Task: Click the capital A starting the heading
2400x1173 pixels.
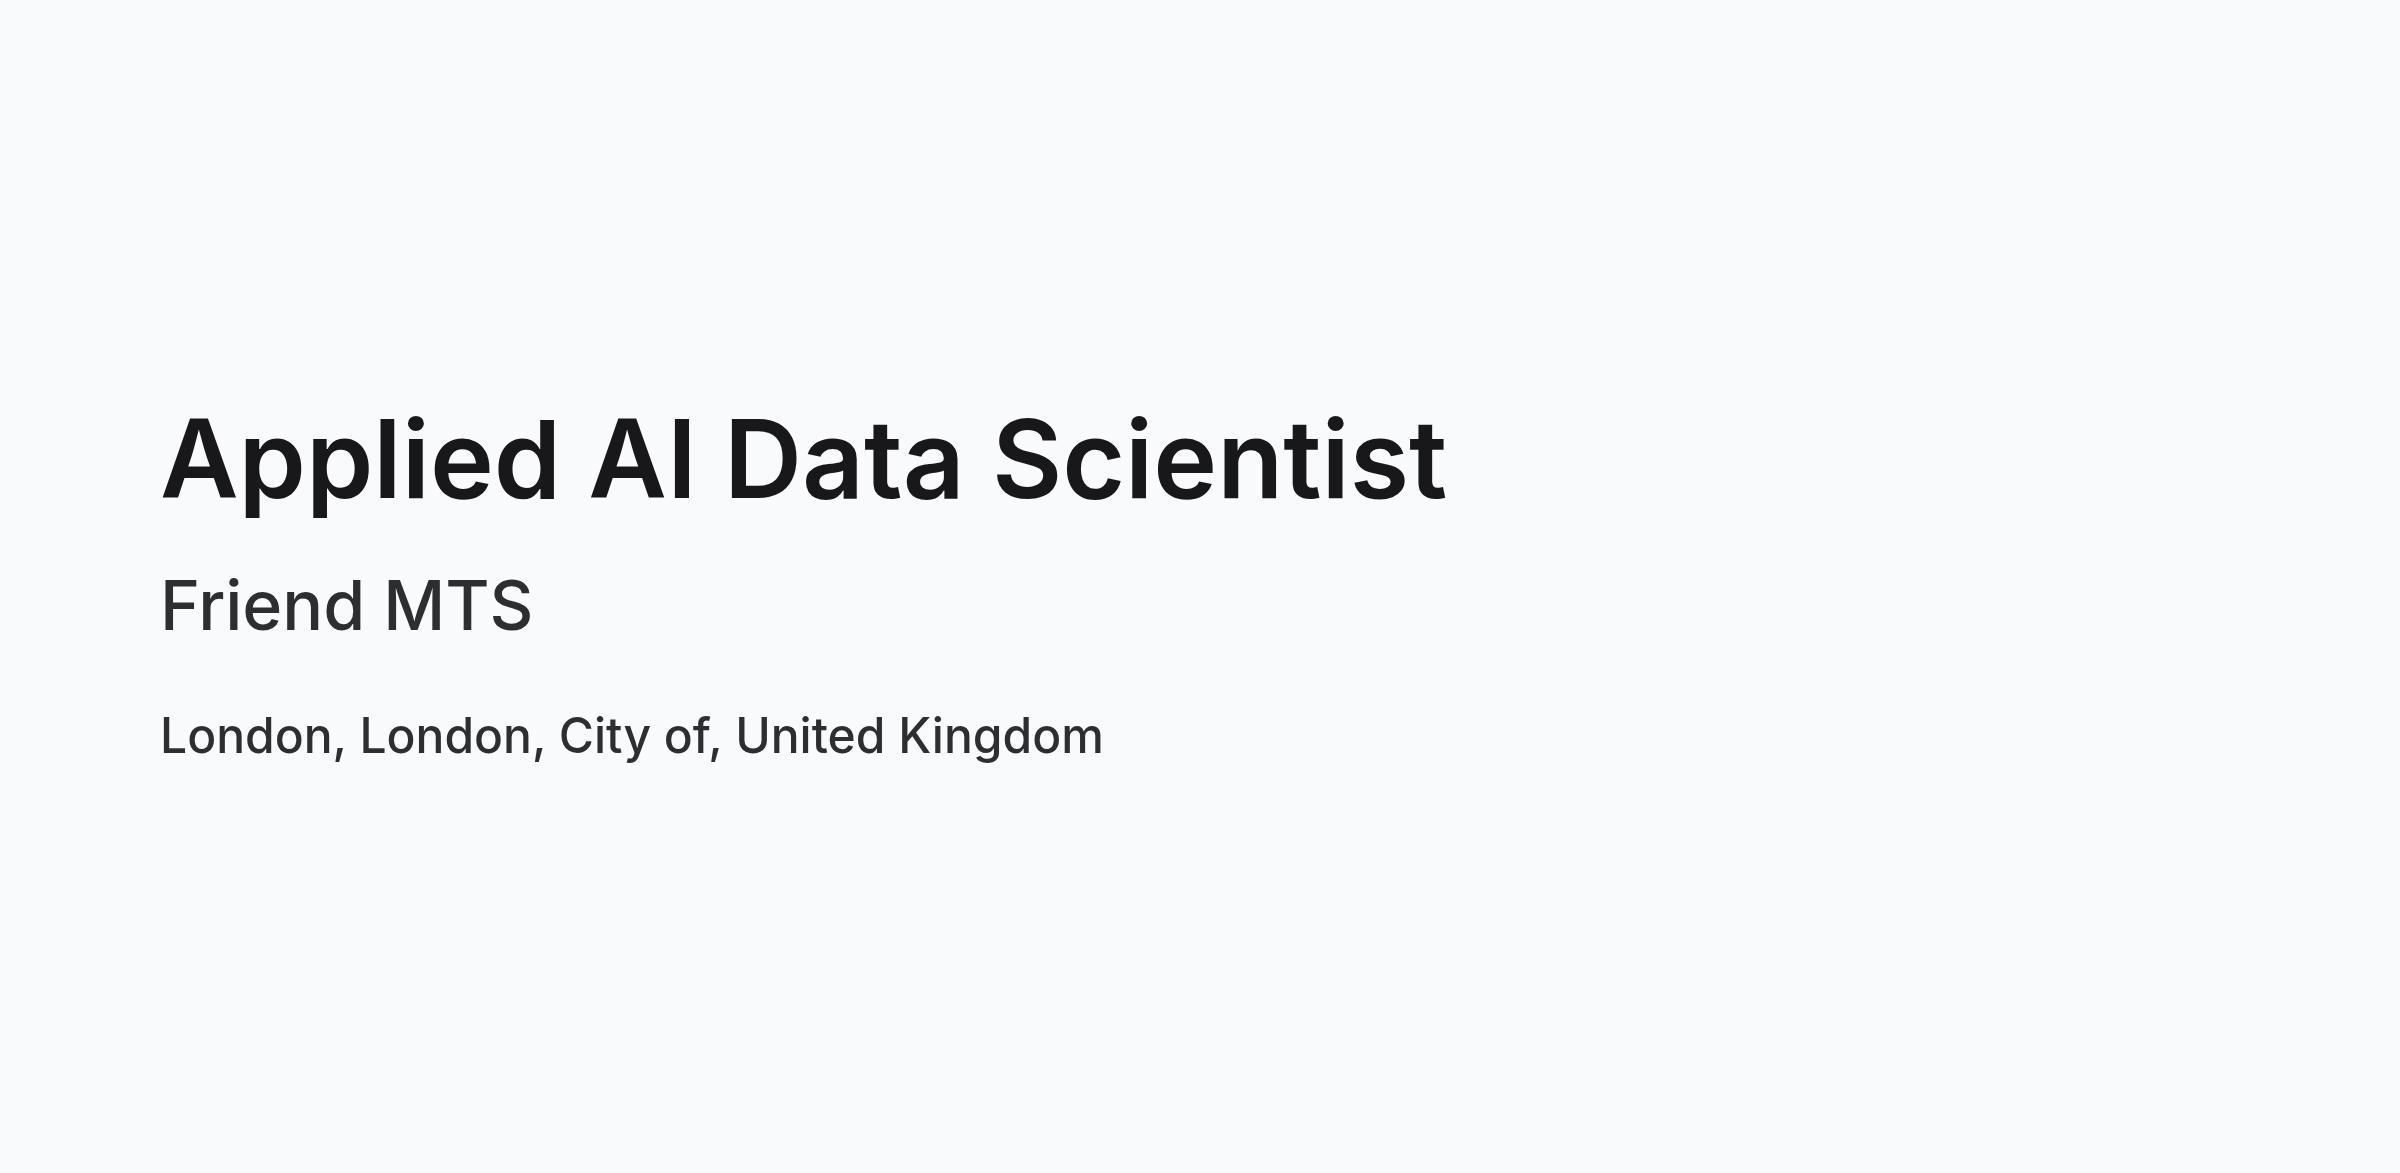Action: coord(200,459)
